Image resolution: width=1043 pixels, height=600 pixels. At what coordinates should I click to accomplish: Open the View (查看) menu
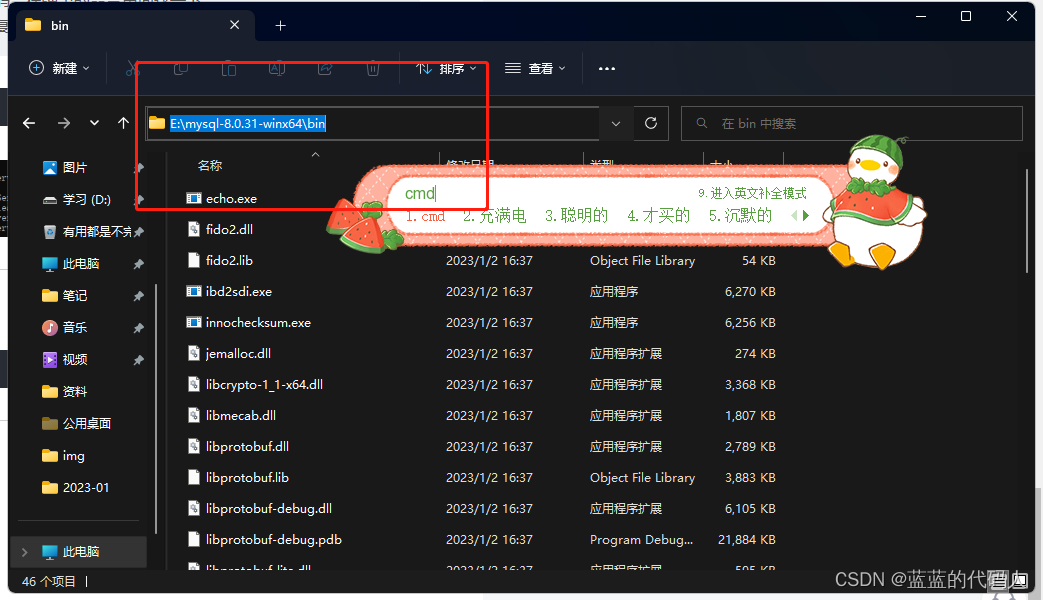pyautogui.click(x=535, y=68)
